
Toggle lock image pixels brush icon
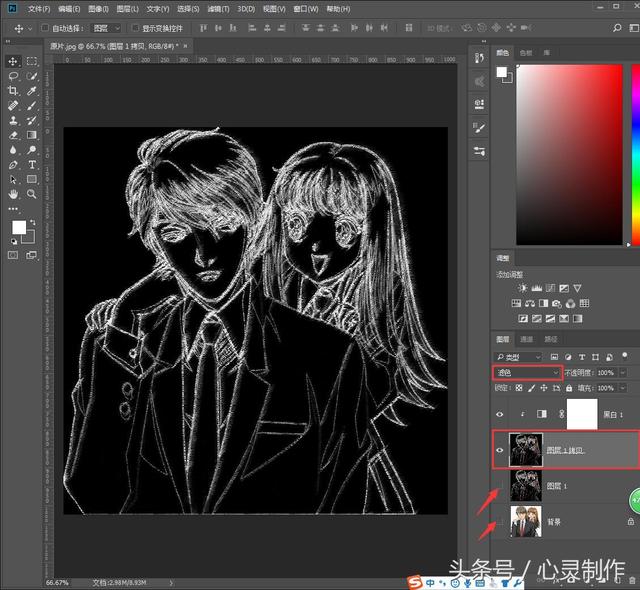[x=531, y=388]
